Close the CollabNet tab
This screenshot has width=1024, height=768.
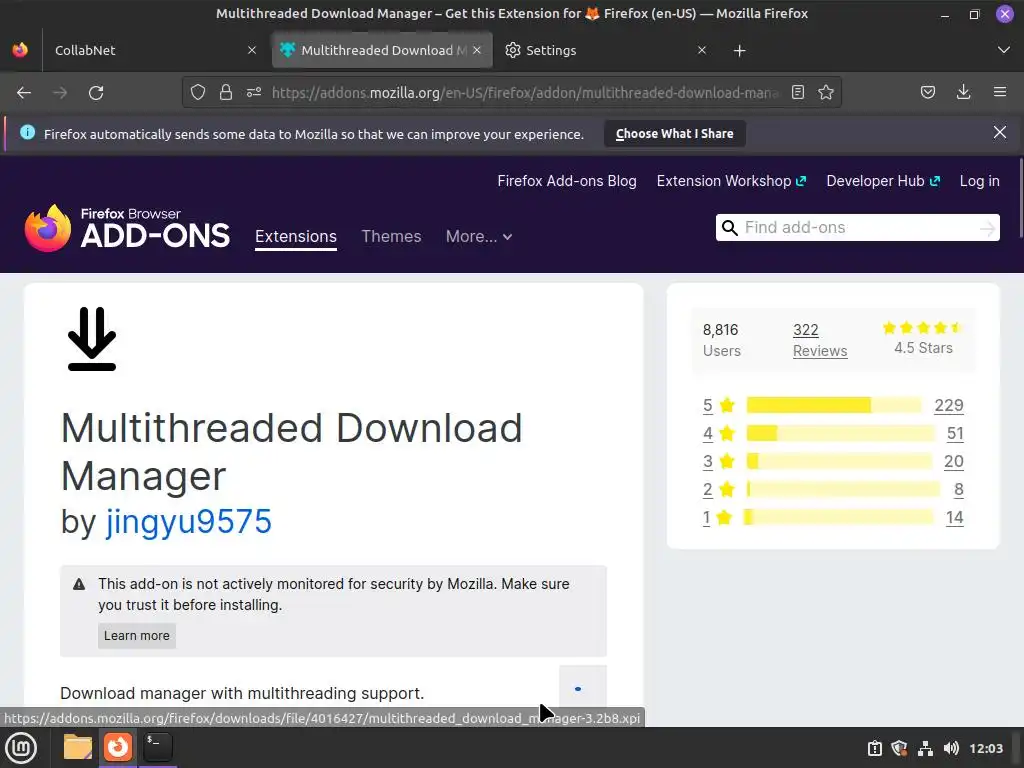[252, 50]
